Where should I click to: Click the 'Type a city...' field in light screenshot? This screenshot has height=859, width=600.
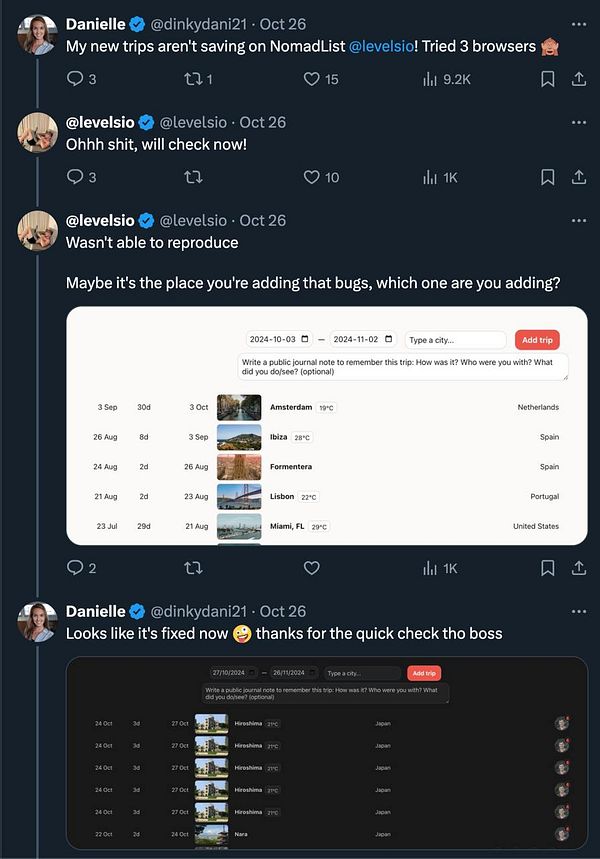coord(455,340)
